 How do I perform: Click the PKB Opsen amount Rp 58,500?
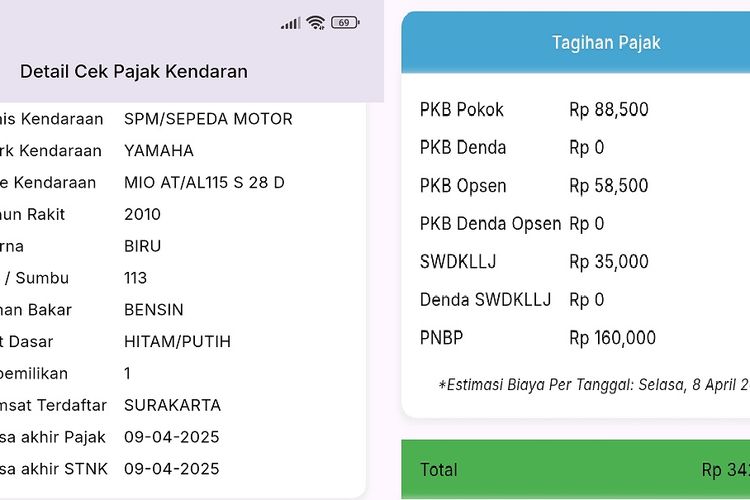coord(608,186)
